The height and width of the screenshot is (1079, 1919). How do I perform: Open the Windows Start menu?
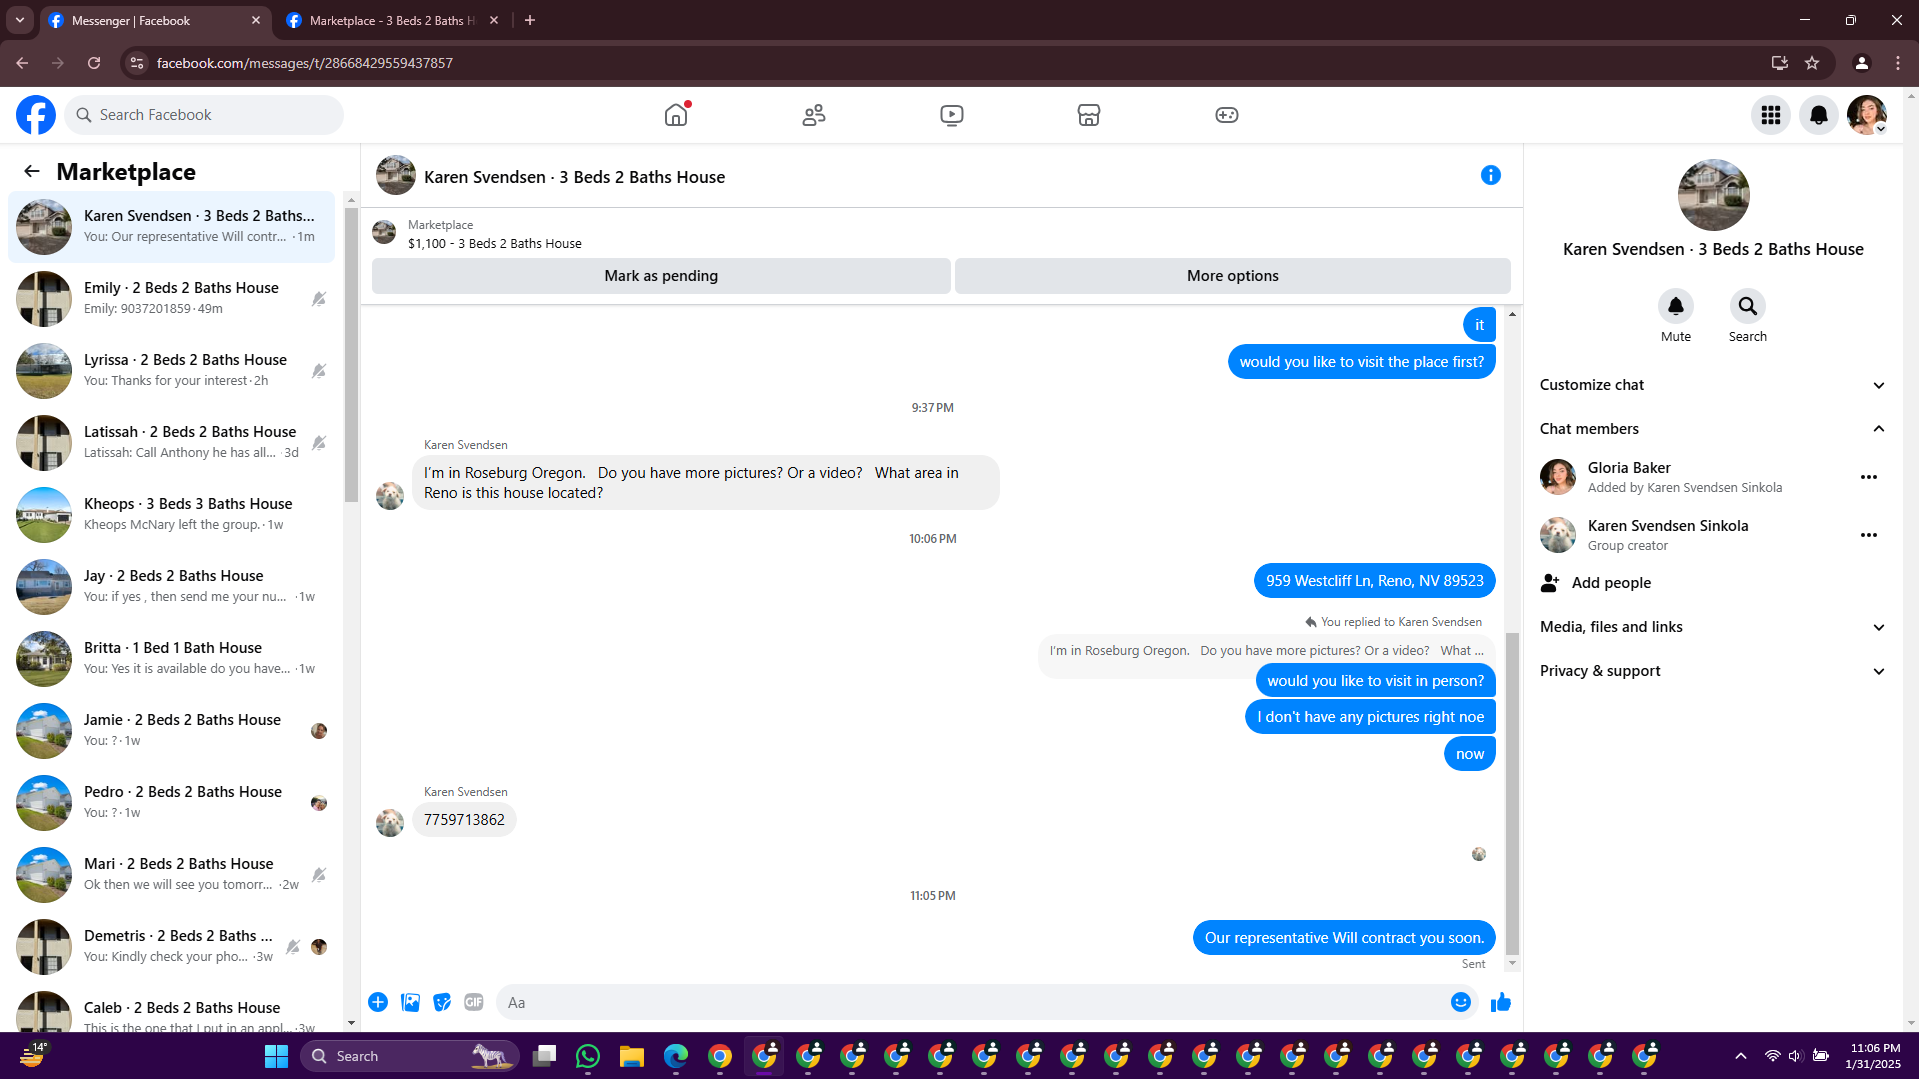pos(276,1056)
